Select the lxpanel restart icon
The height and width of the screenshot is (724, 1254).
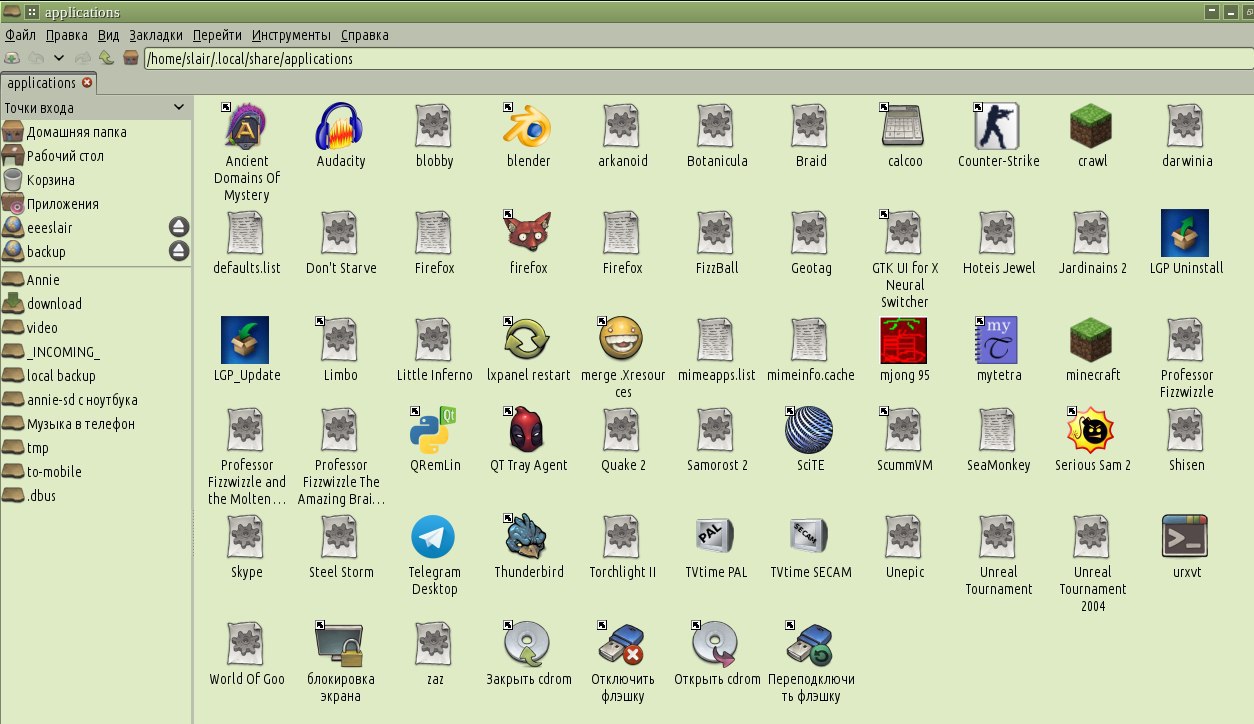click(x=528, y=340)
